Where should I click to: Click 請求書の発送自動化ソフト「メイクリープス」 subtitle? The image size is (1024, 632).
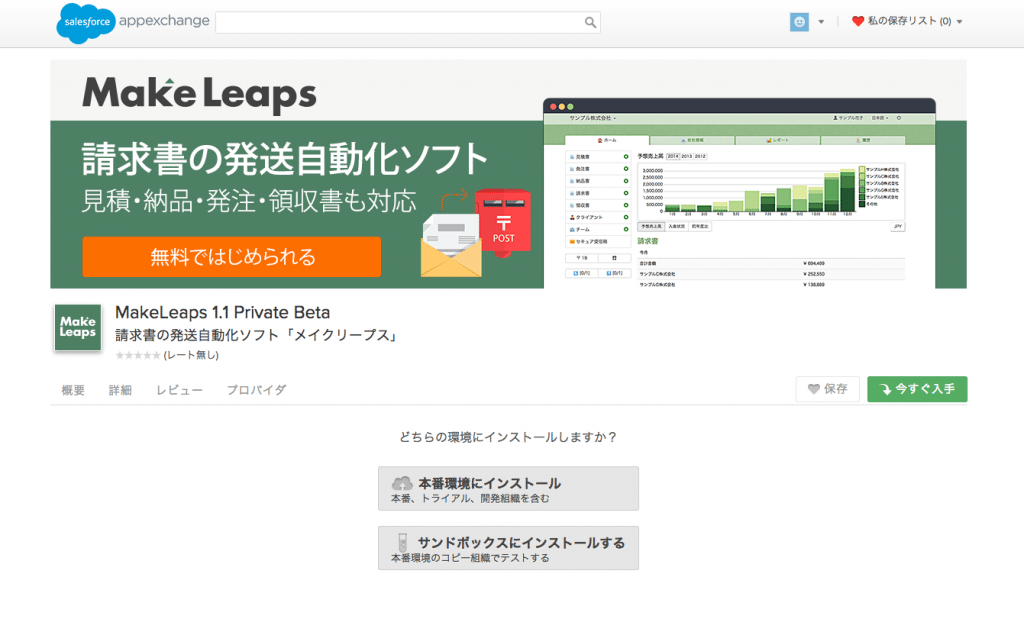pos(257,336)
